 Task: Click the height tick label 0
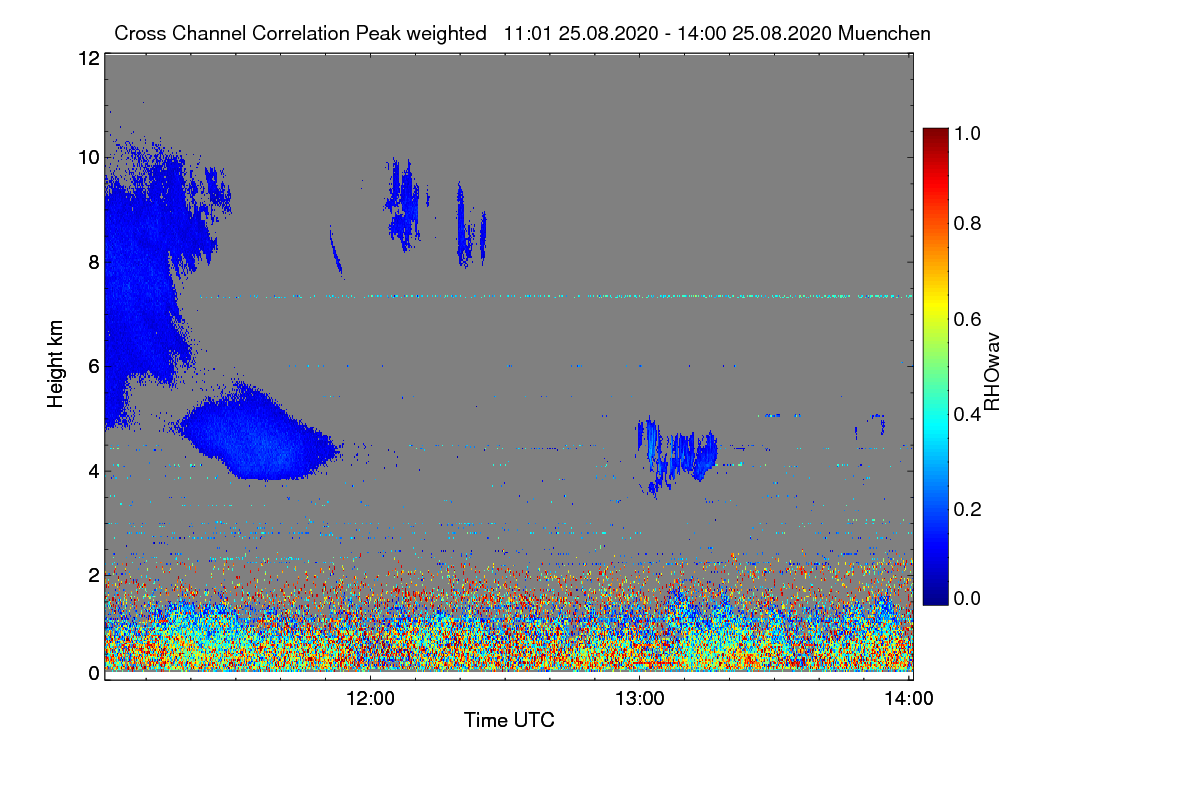(x=93, y=672)
